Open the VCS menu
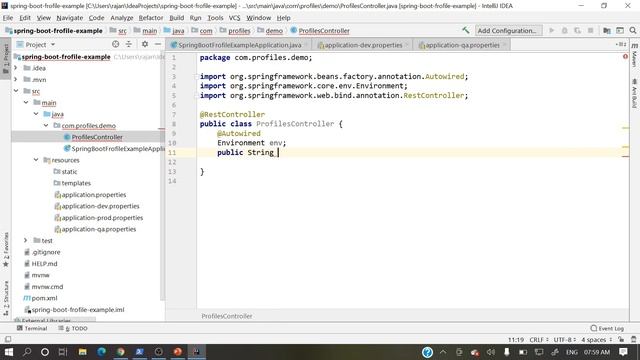 point(234,18)
